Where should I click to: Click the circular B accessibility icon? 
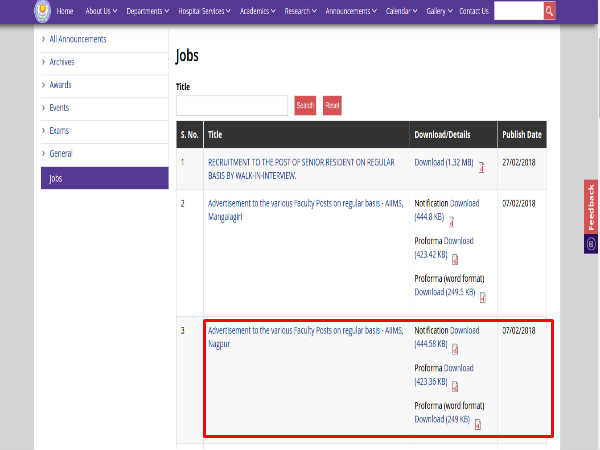point(591,244)
